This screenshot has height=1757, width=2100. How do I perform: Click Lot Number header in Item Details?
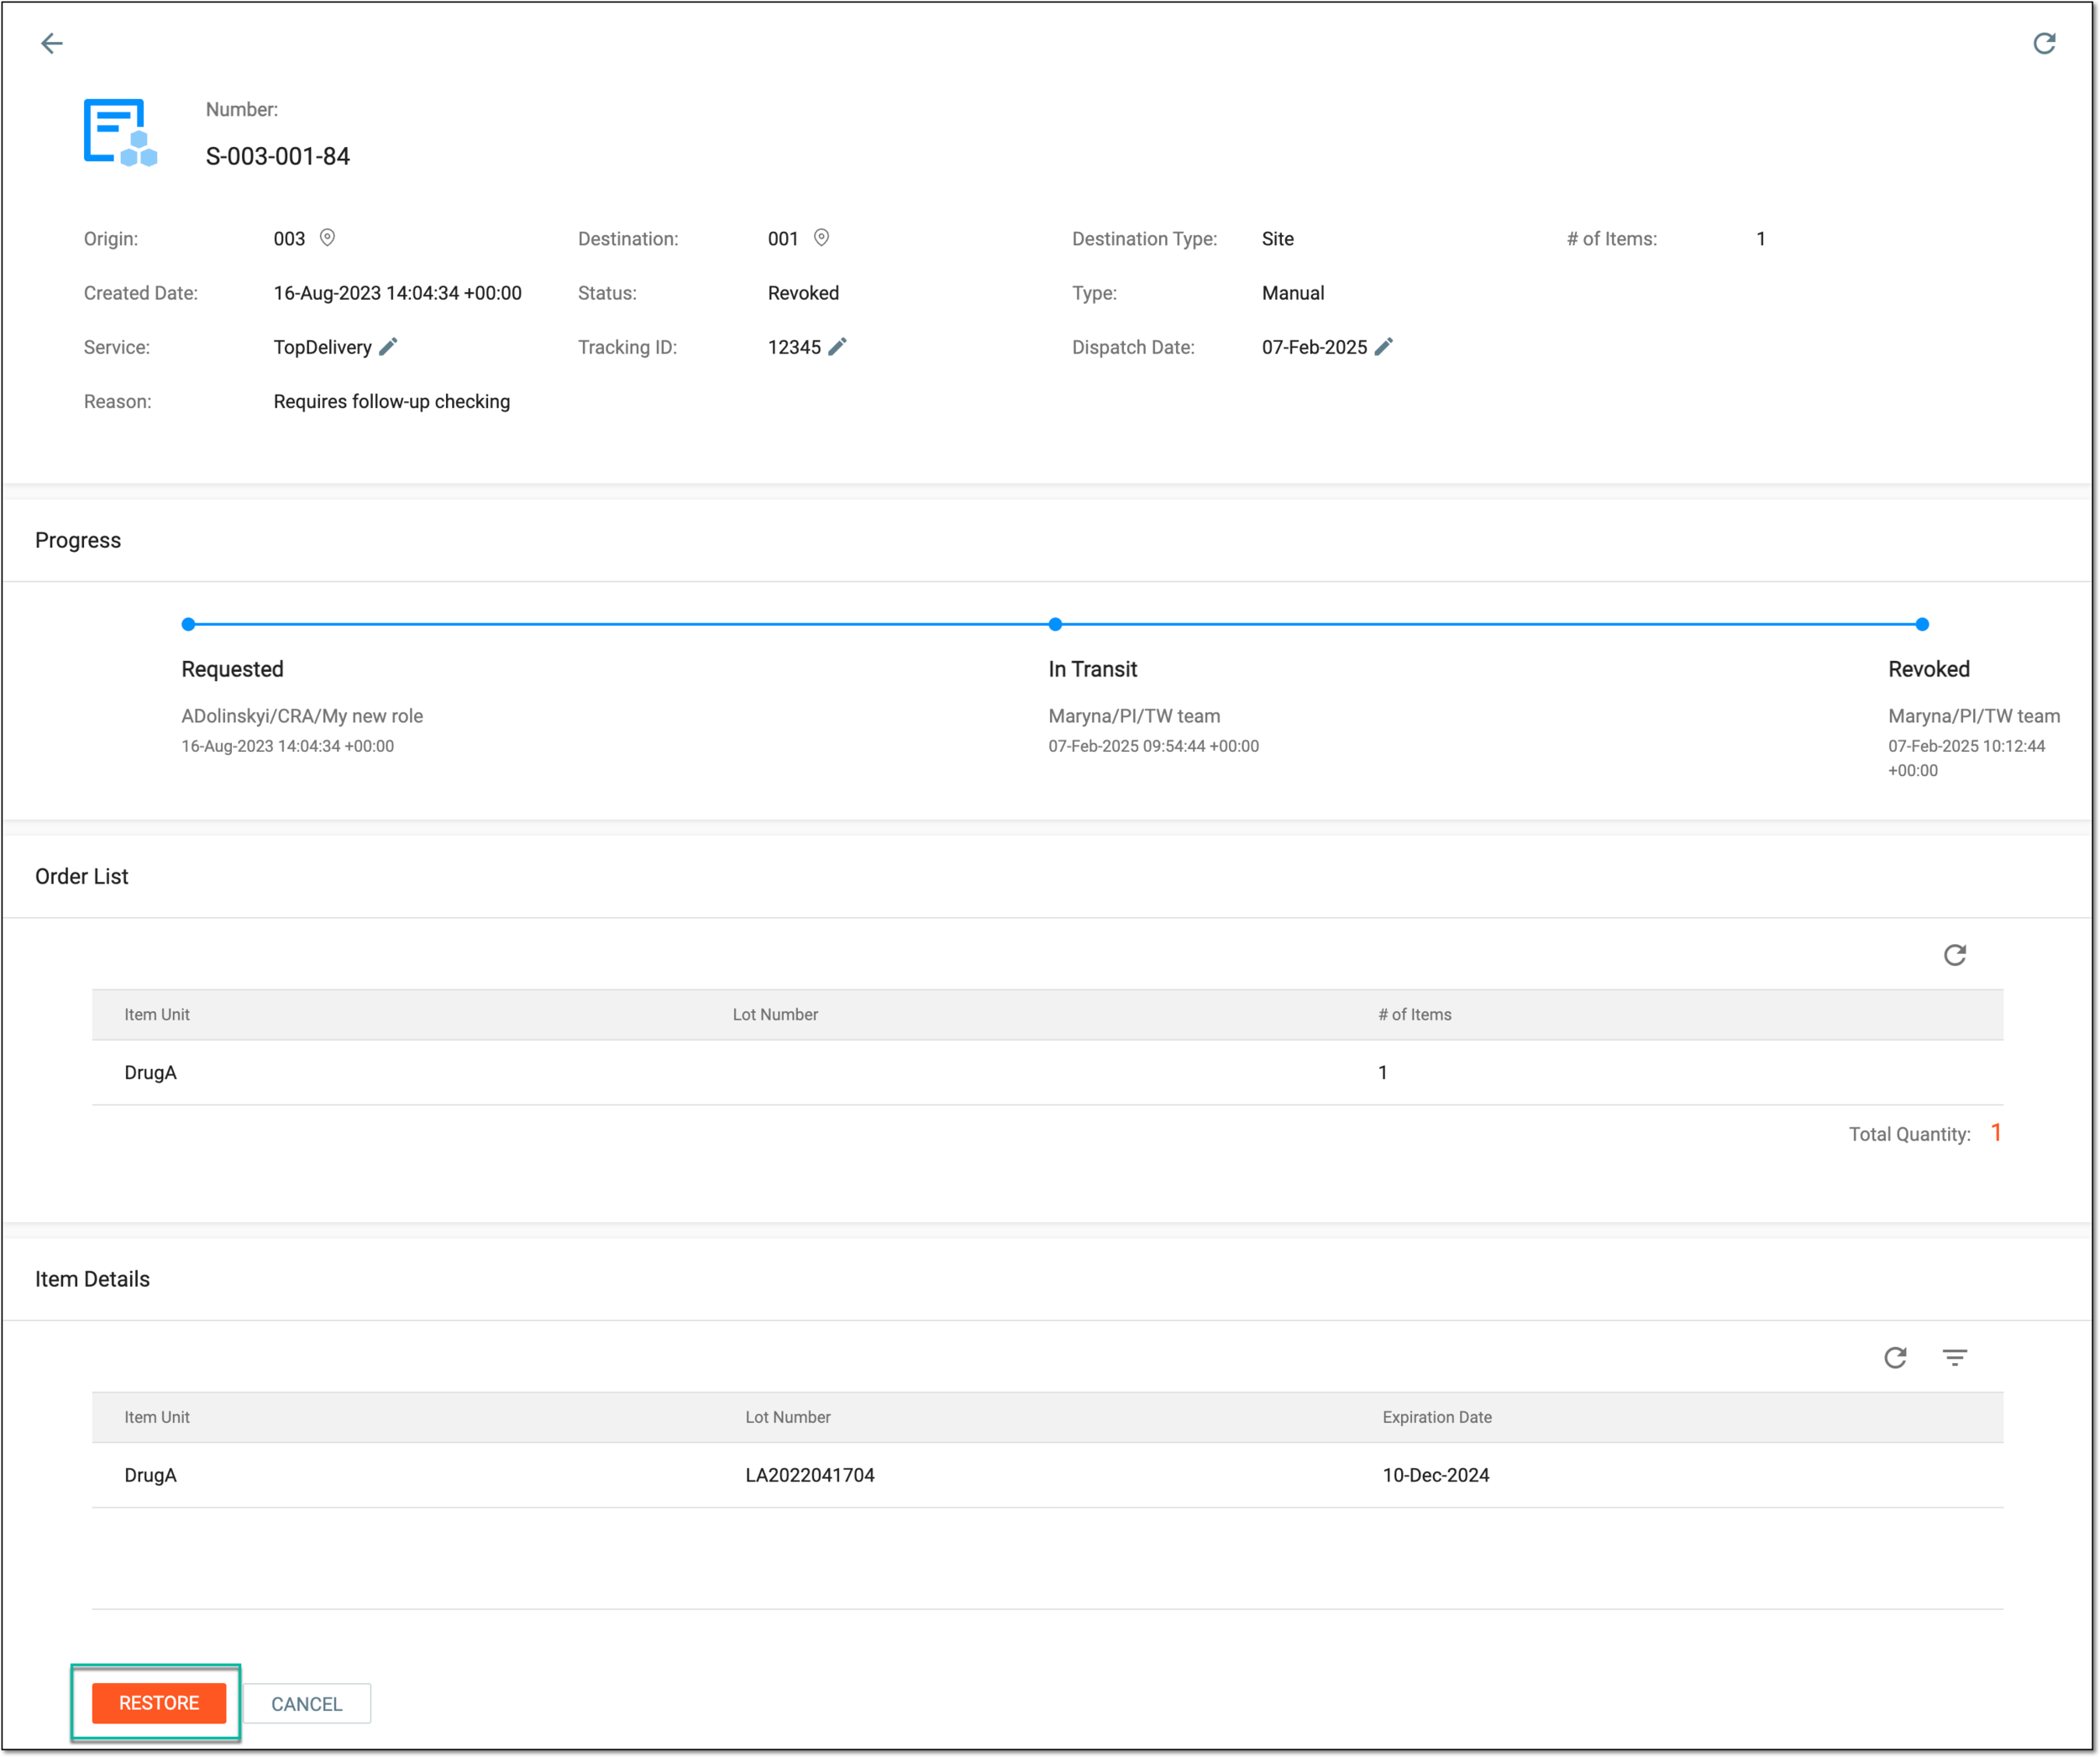click(x=788, y=1417)
